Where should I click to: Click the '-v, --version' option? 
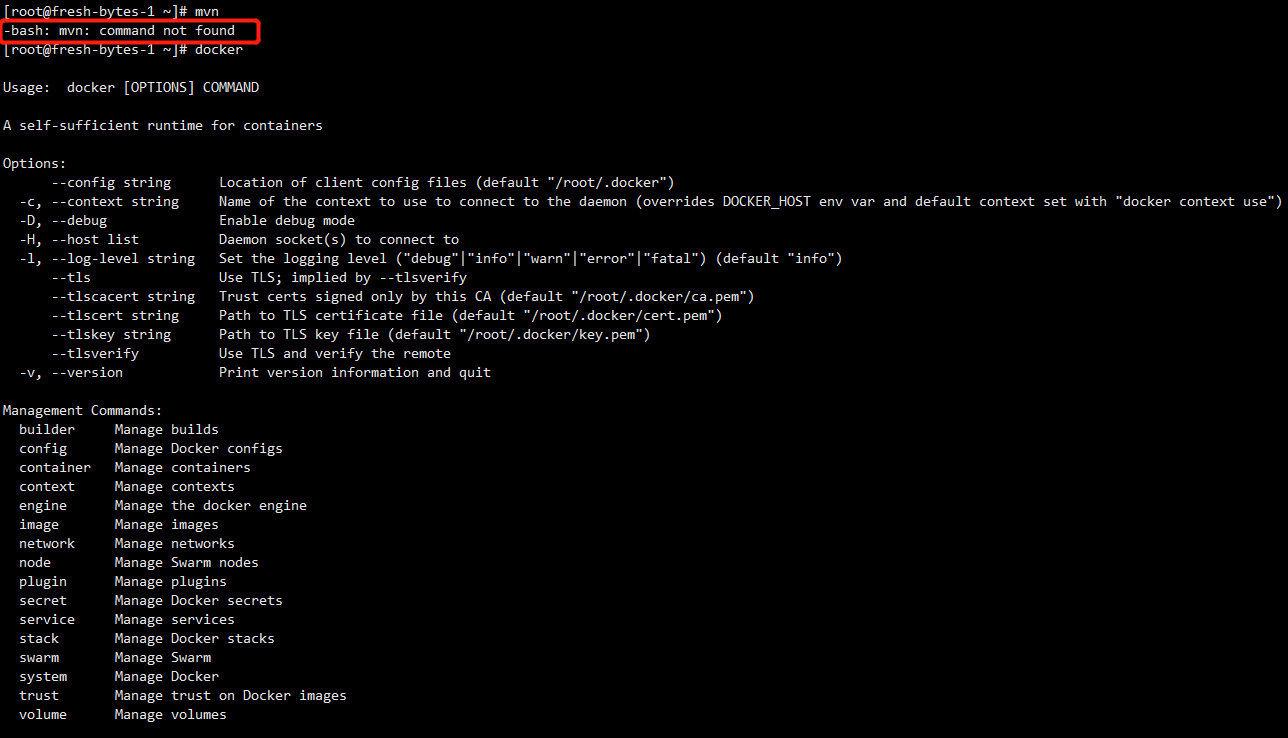[x=71, y=373]
